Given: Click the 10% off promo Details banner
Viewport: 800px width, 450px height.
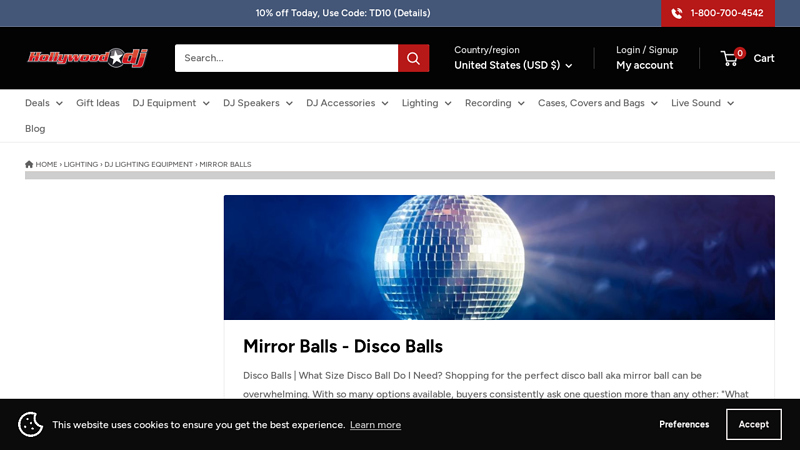Looking at the screenshot, I should [x=343, y=13].
